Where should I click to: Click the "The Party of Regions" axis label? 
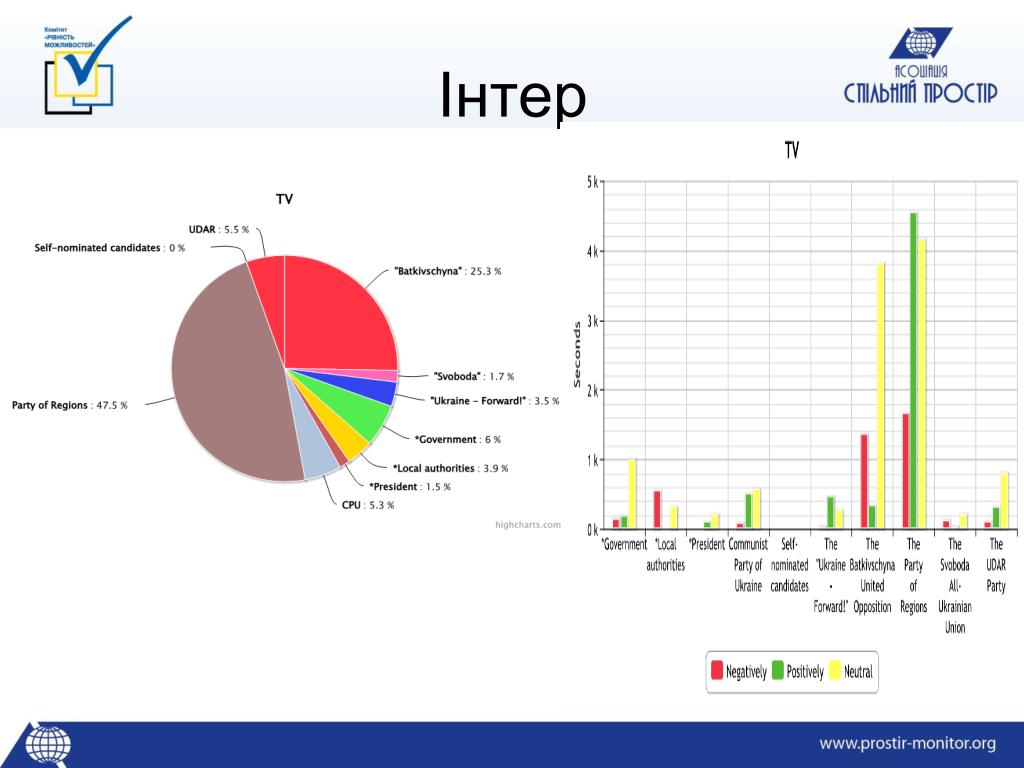click(x=914, y=575)
